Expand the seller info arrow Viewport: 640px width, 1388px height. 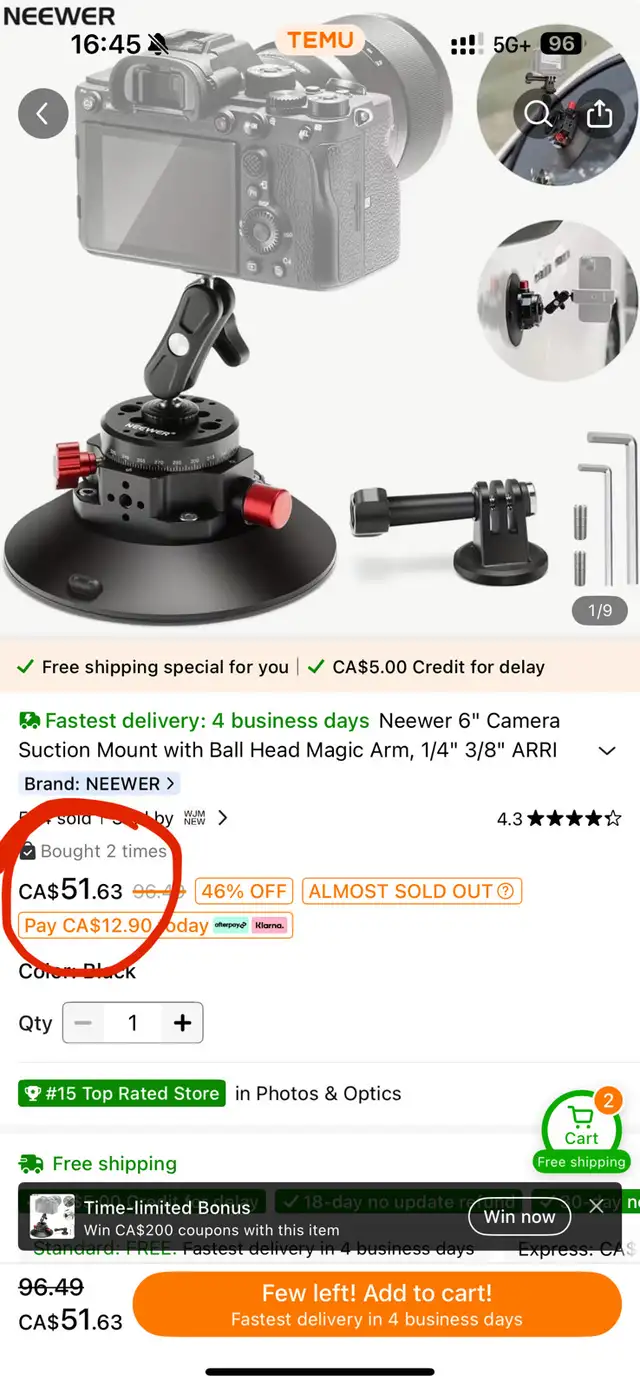pyautogui.click(x=222, y=818)
